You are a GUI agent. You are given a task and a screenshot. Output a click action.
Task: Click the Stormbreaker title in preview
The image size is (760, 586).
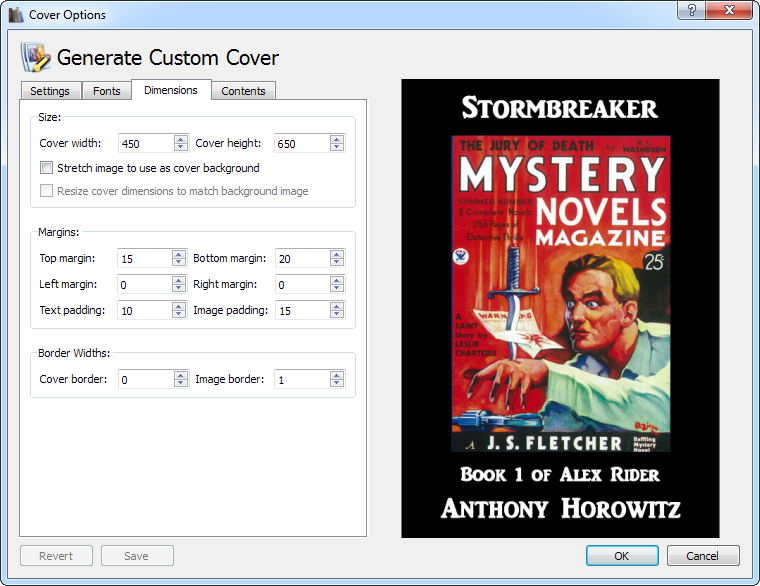pos(560,108)
